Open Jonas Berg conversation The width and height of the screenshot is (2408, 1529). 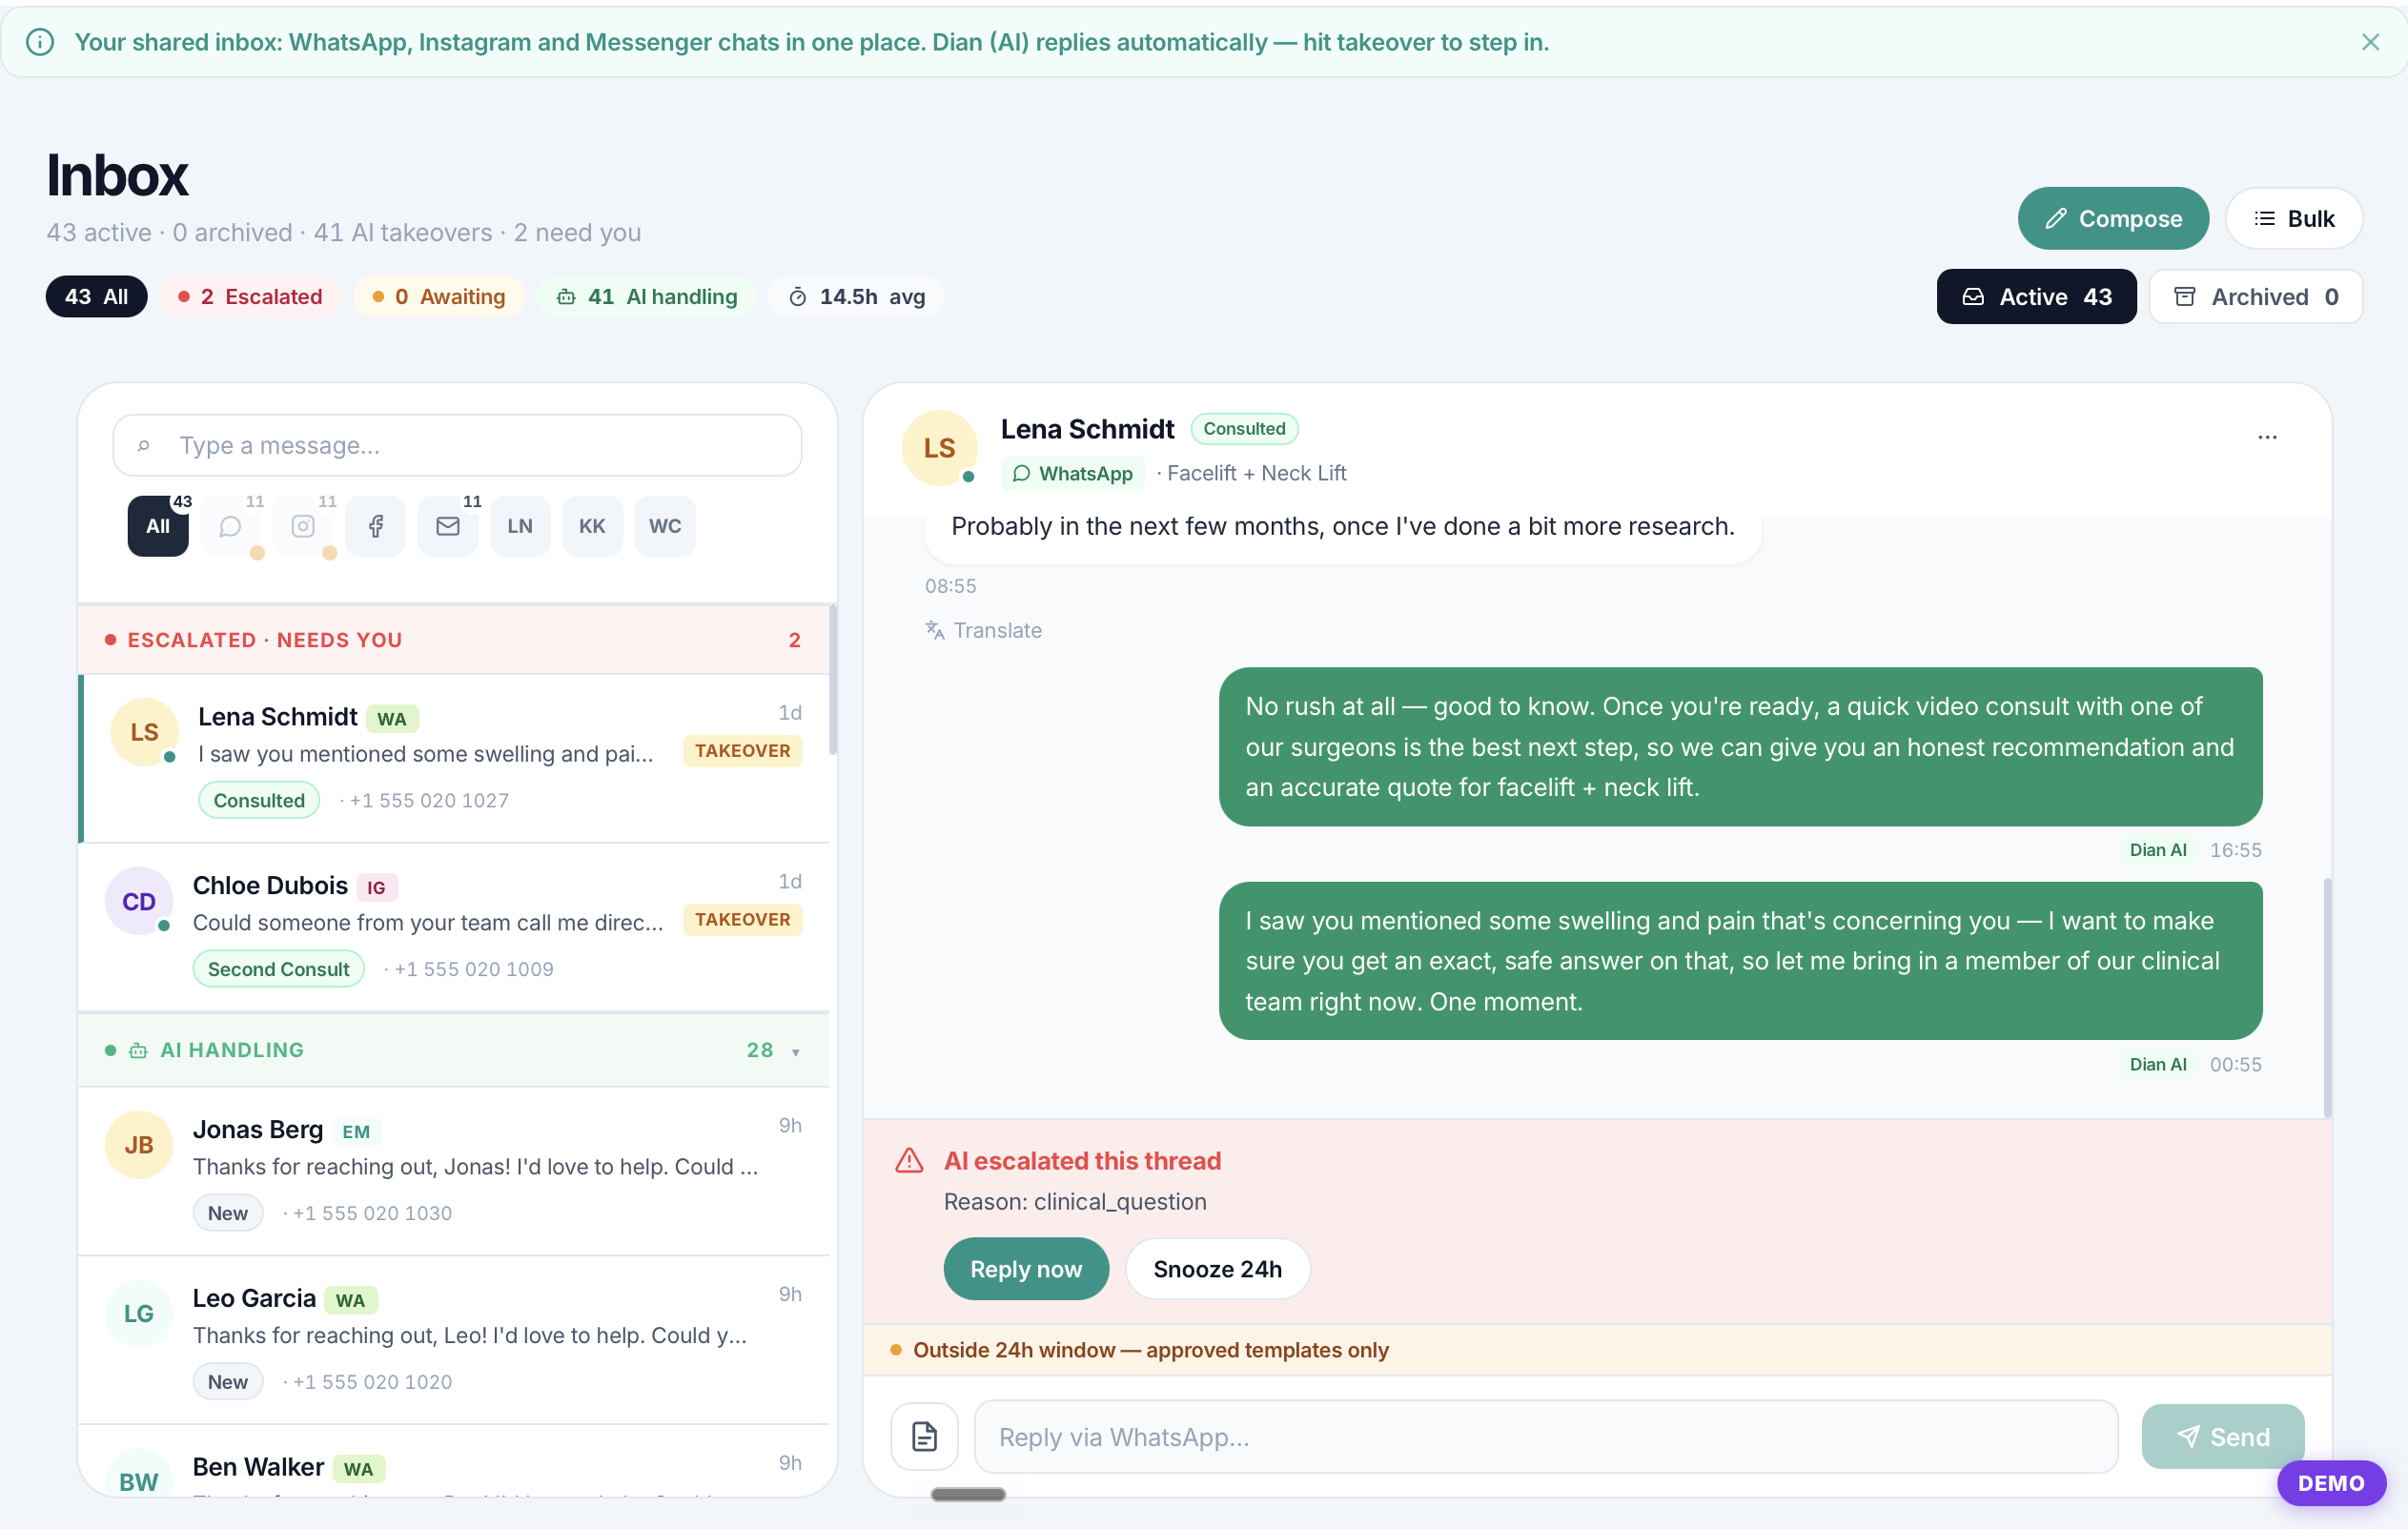click(454, 1170)
